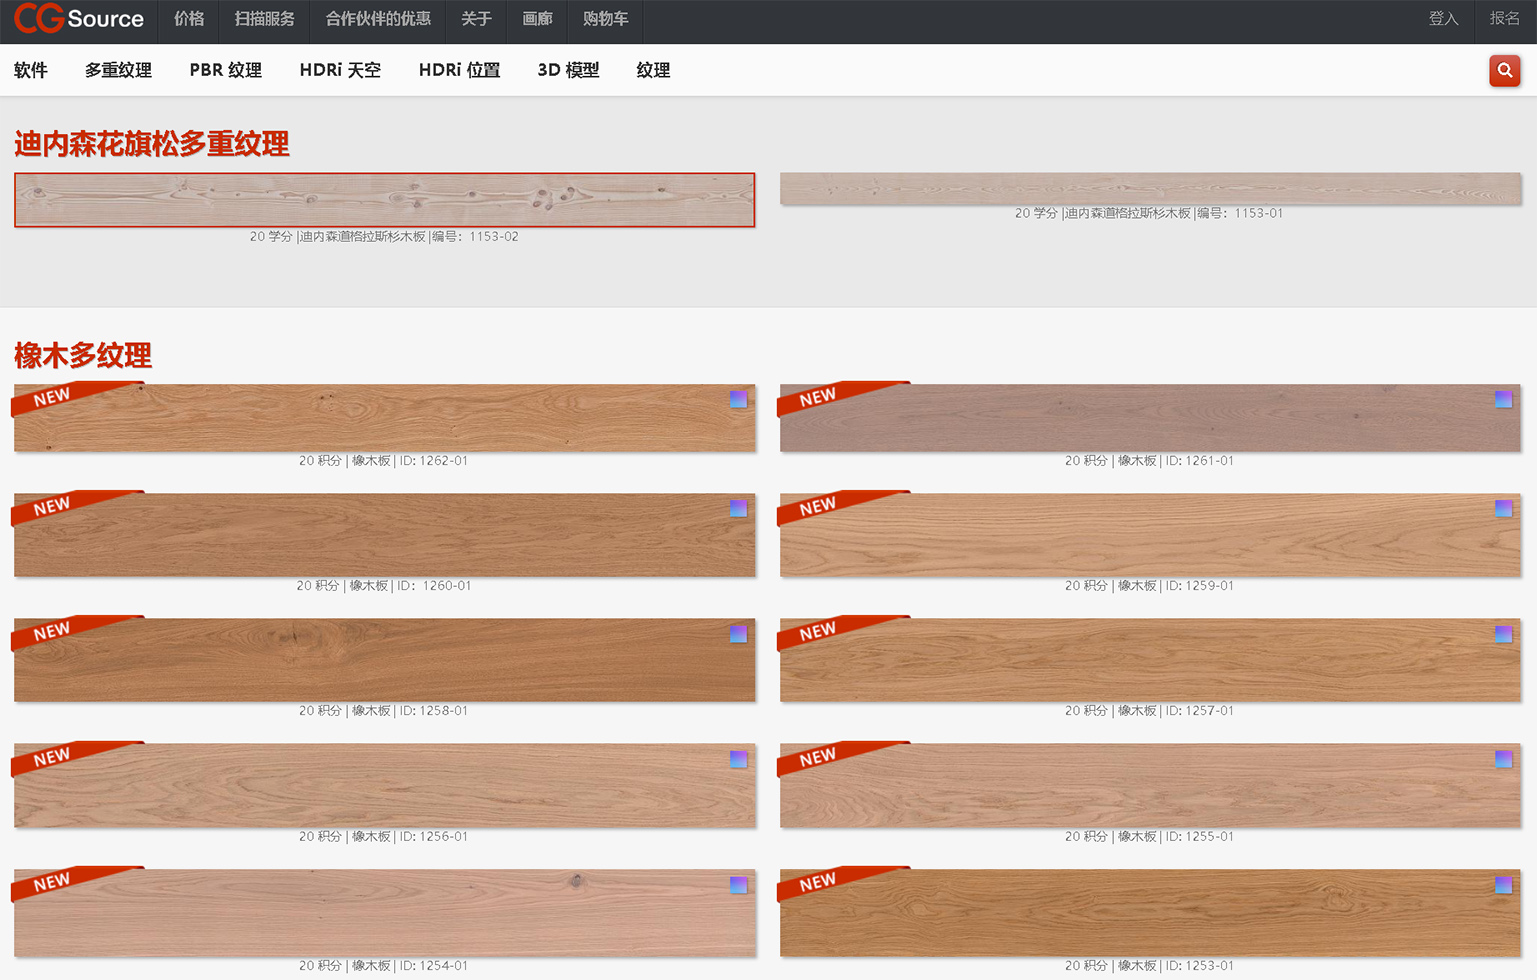Open the 橡木多纹理 section heading

click(x=83, y=355)
